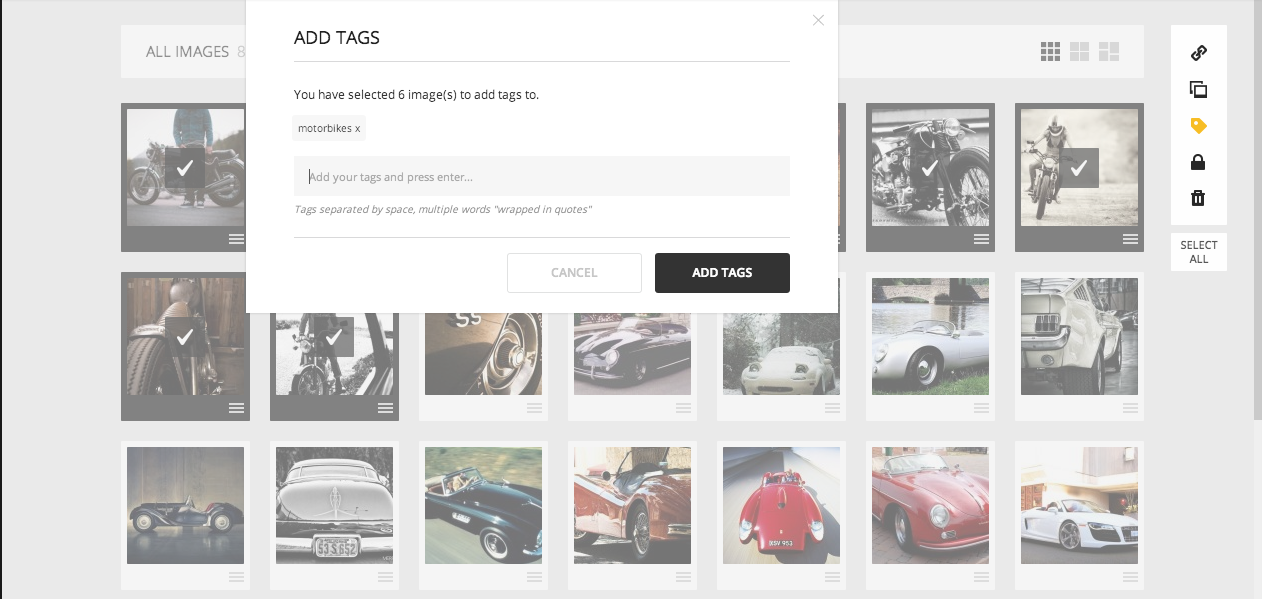Image resolution: width=1262 pixels, height=599 pixels.
Task: Close the Add Tags dialog with the X
Action: coord(818,20)
